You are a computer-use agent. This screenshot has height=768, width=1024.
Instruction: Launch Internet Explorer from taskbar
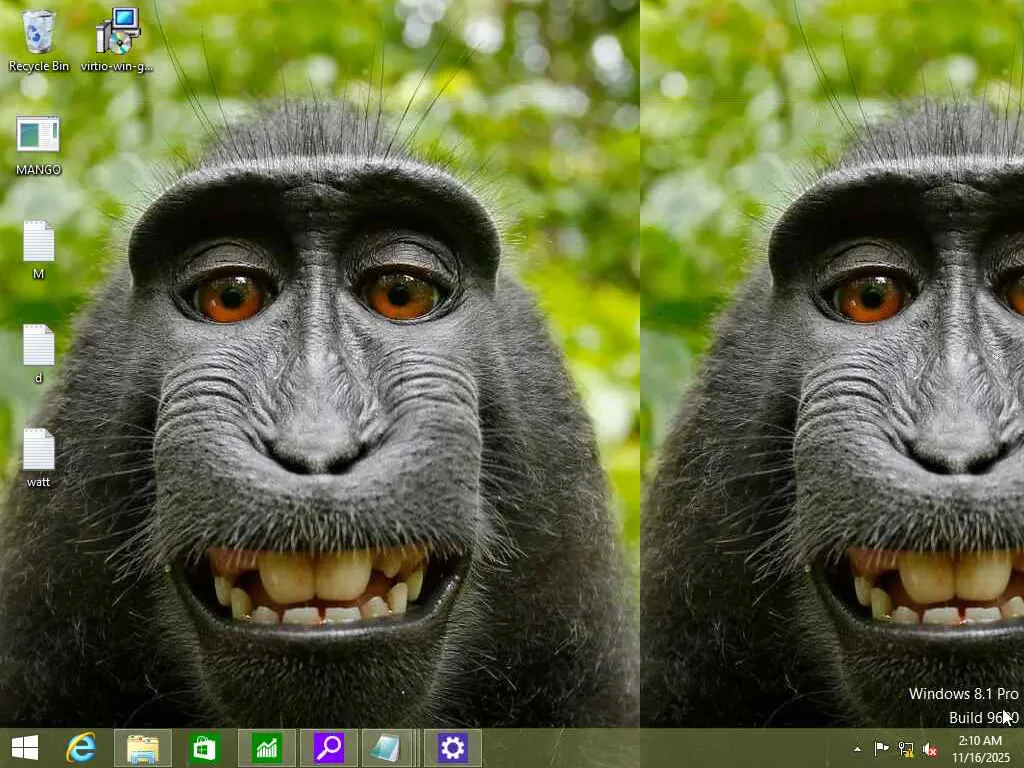(x=81, y=748)
